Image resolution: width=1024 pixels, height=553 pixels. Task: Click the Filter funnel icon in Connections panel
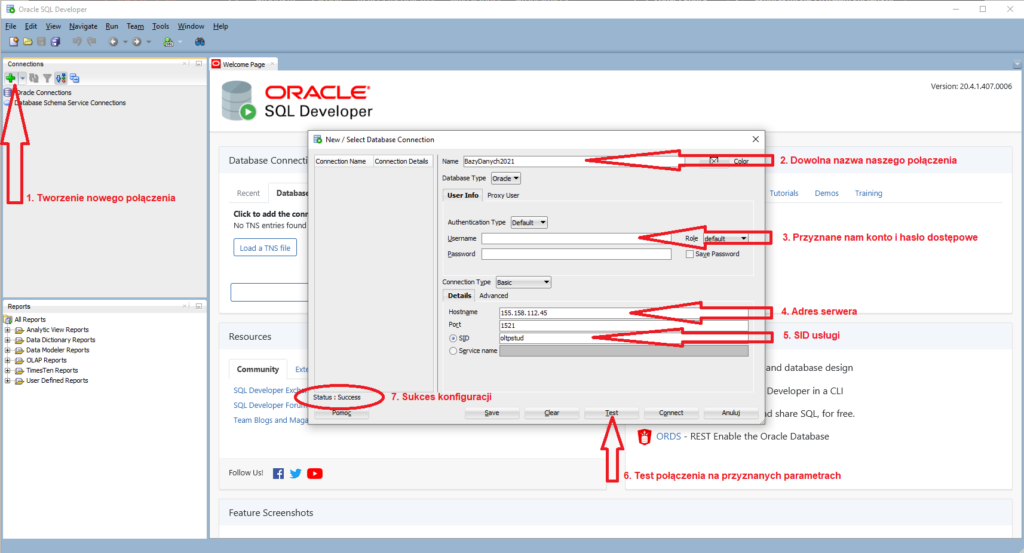click(47, 77)
